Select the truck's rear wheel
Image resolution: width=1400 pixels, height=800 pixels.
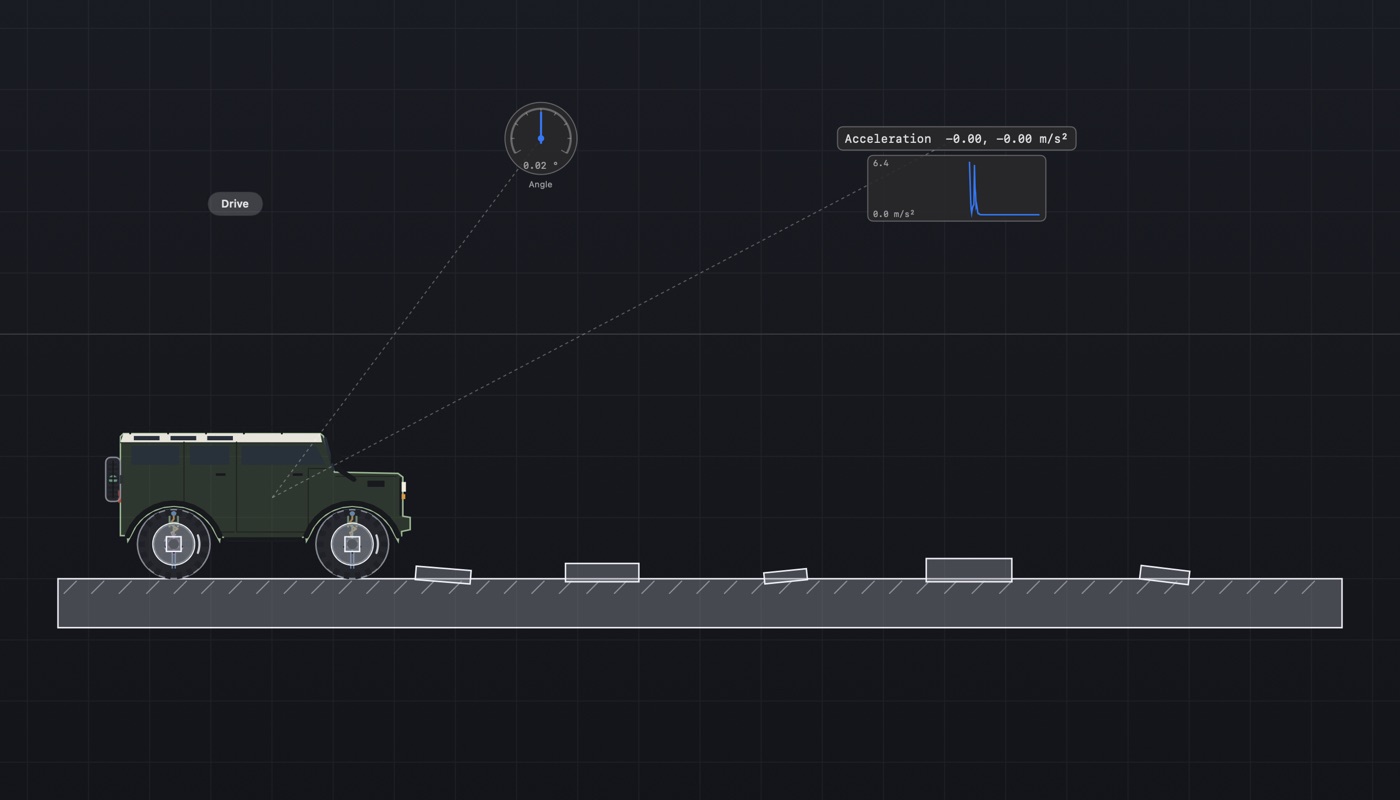(x=174, y=544)
